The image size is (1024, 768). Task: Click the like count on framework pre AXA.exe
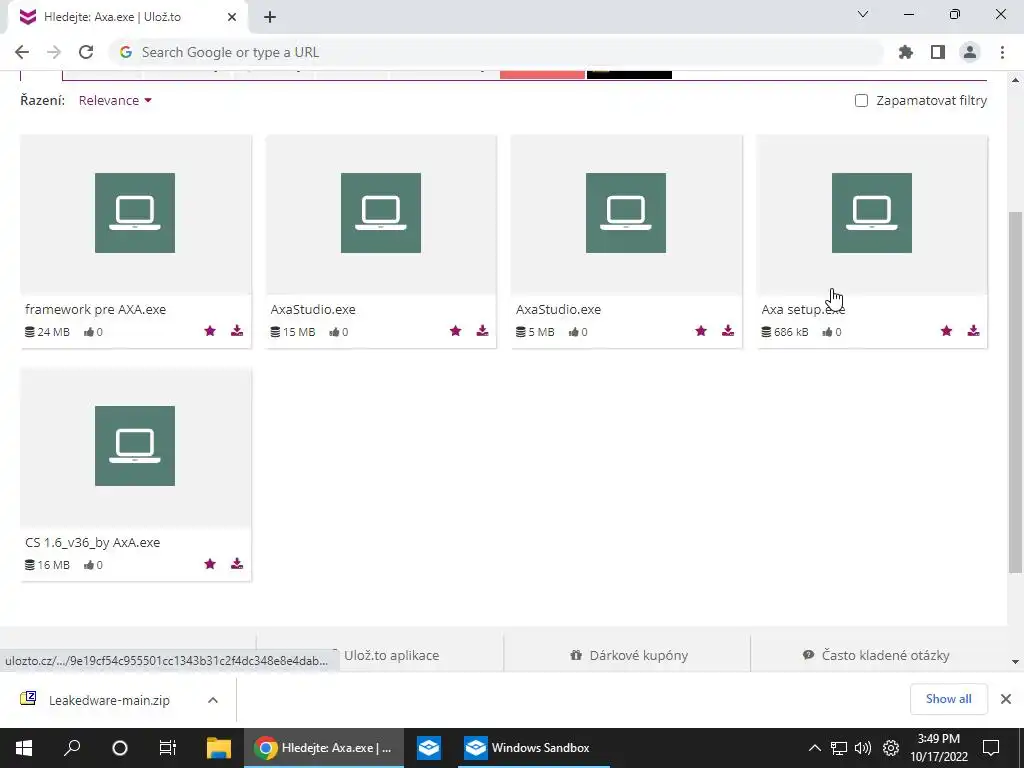[93, 332]
